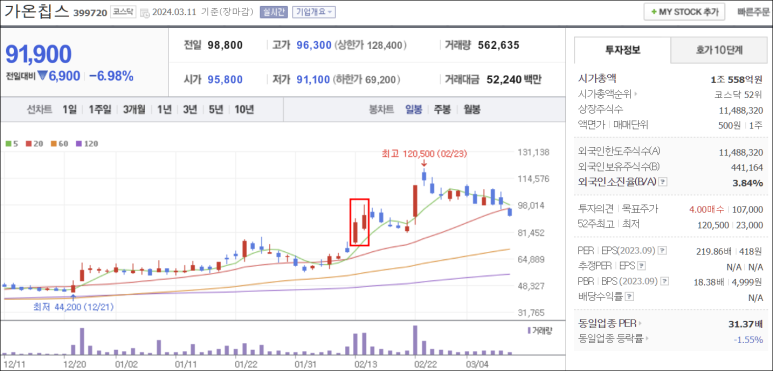This screenshot has width=773, height=371.
Task: Click the help icon next to 외국인소진율(B/A)
Action: [663, 182]
